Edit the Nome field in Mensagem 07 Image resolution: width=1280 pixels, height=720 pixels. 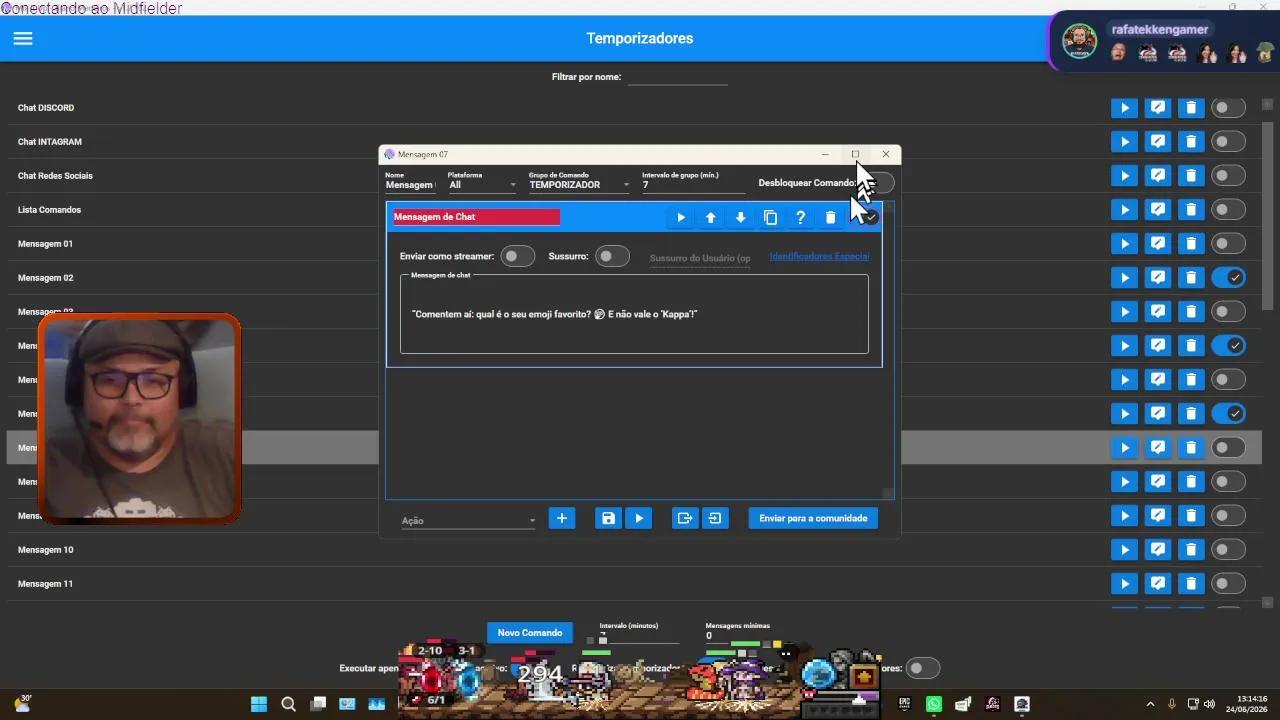tap(411, 185)
